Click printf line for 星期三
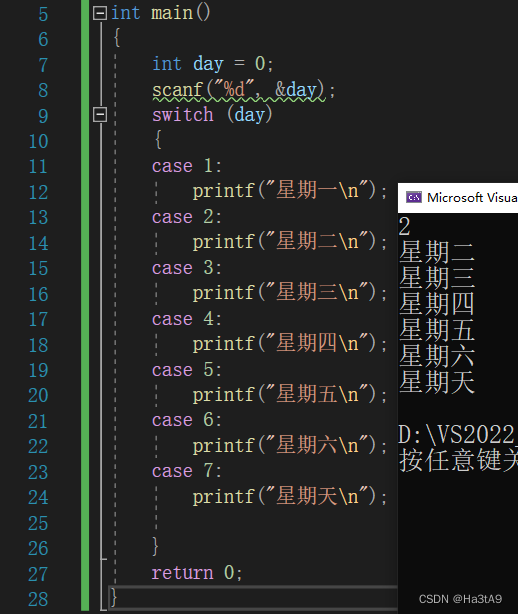 click(290, 293)
